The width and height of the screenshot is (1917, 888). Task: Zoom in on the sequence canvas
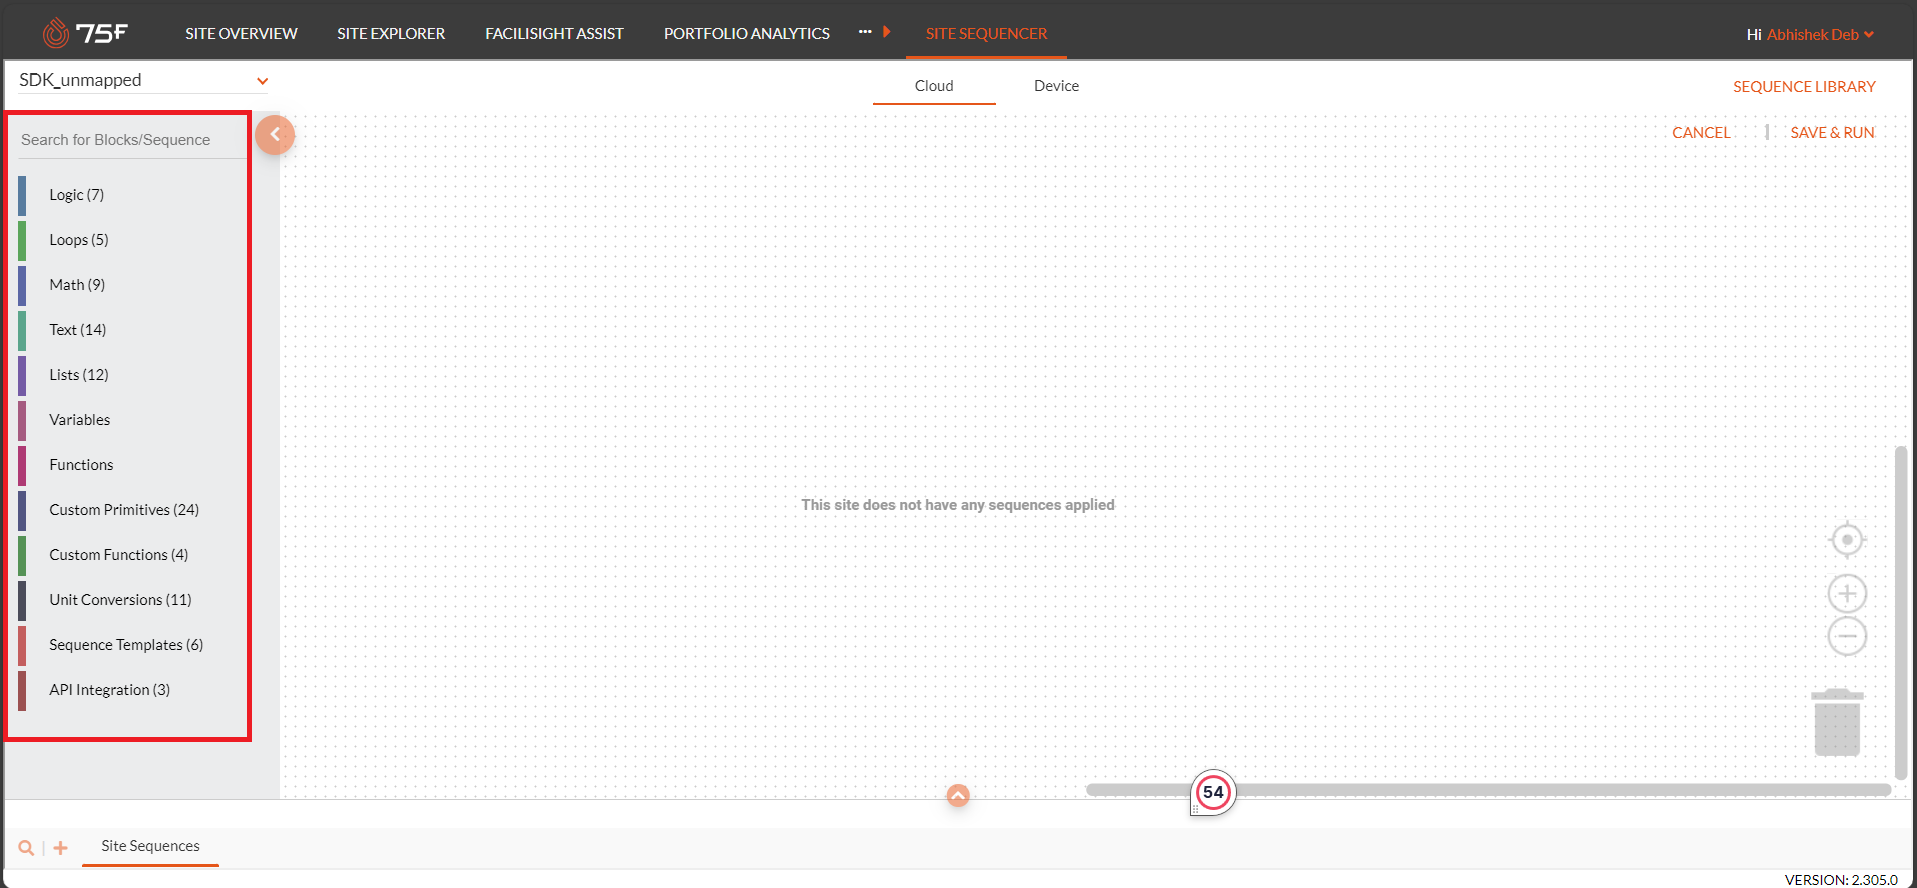pyautogui.click(x=1847, y=594)
